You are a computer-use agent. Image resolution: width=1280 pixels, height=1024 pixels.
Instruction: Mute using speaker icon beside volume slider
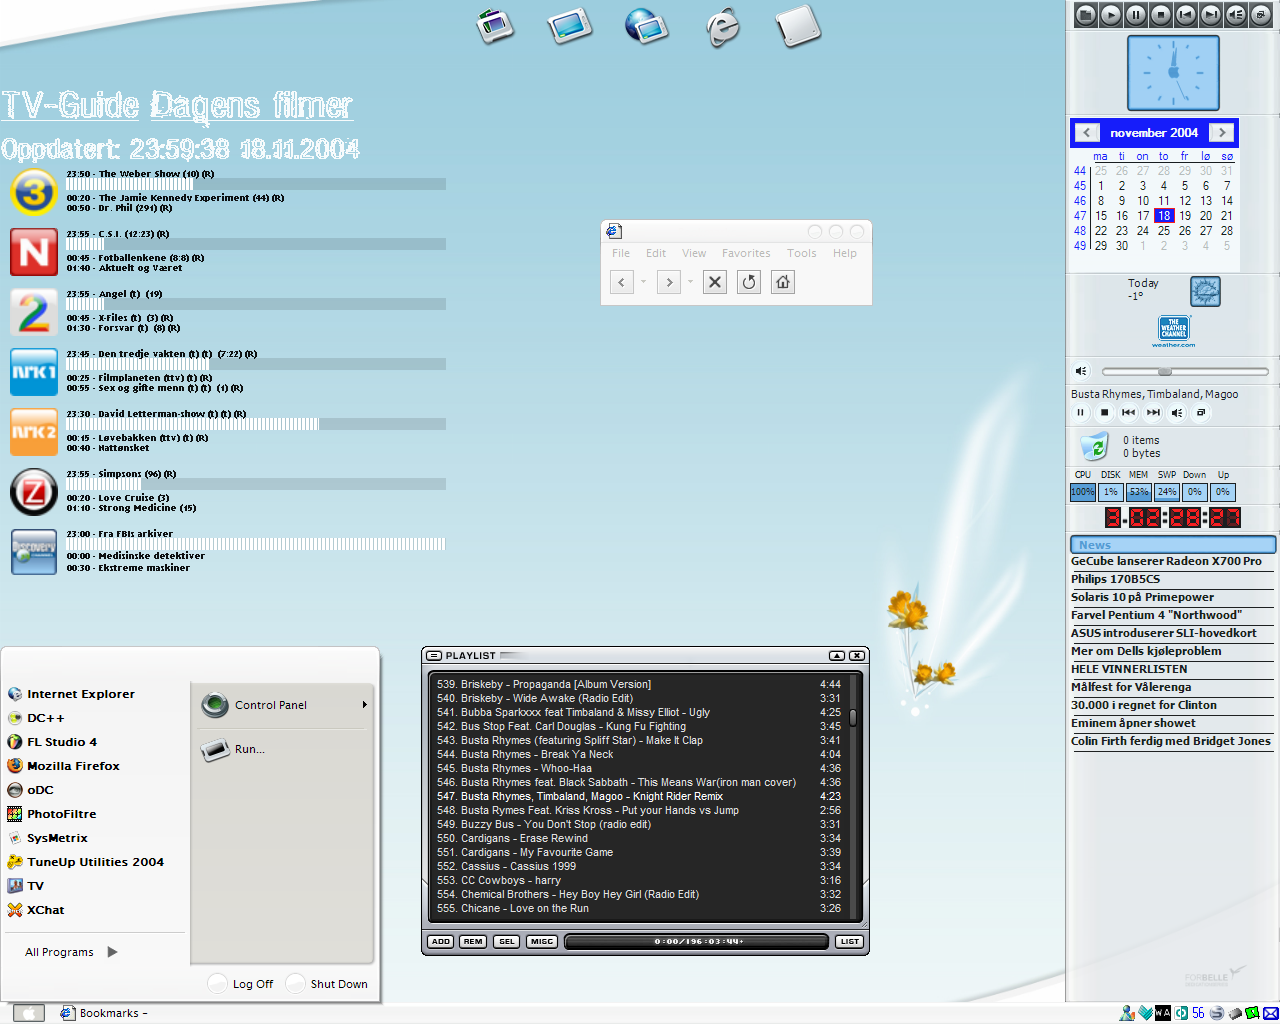point(1081,371)
